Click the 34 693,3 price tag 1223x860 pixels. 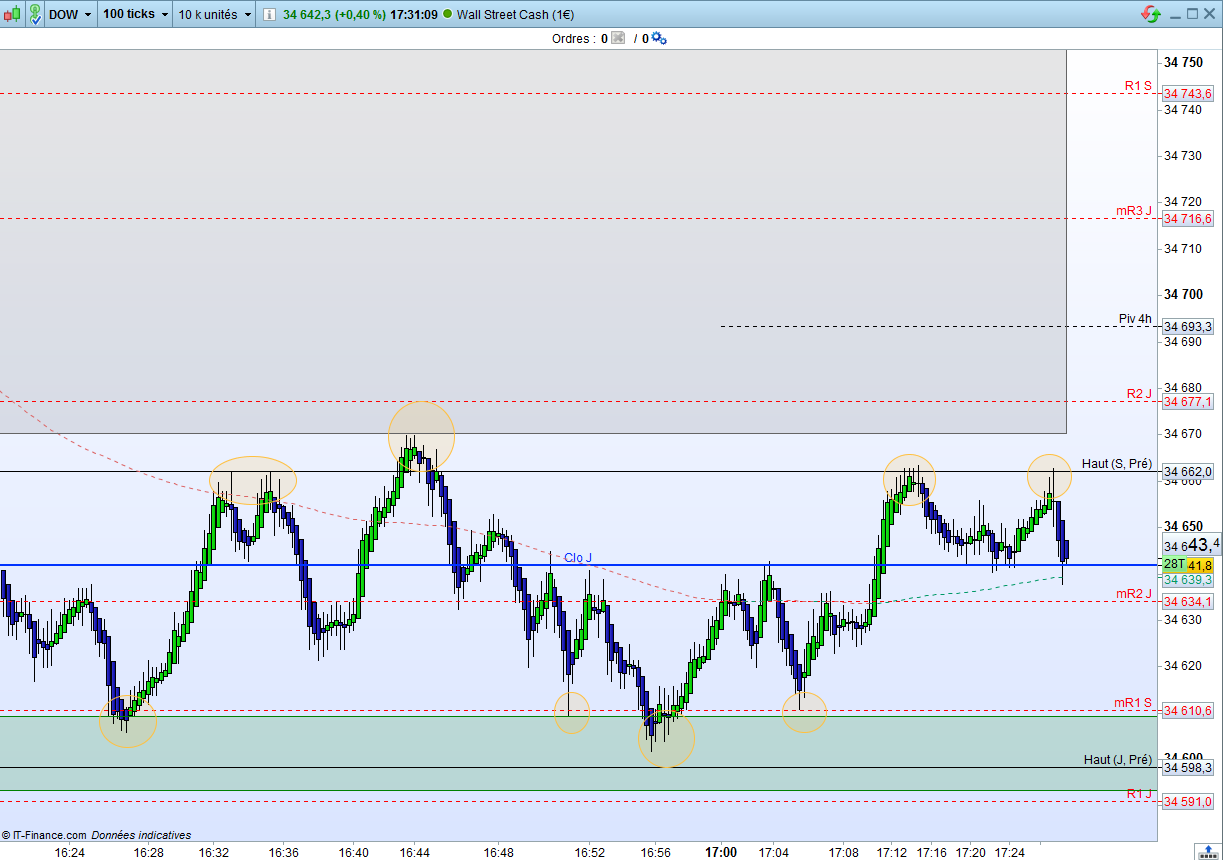click(x=1188, y=327)
